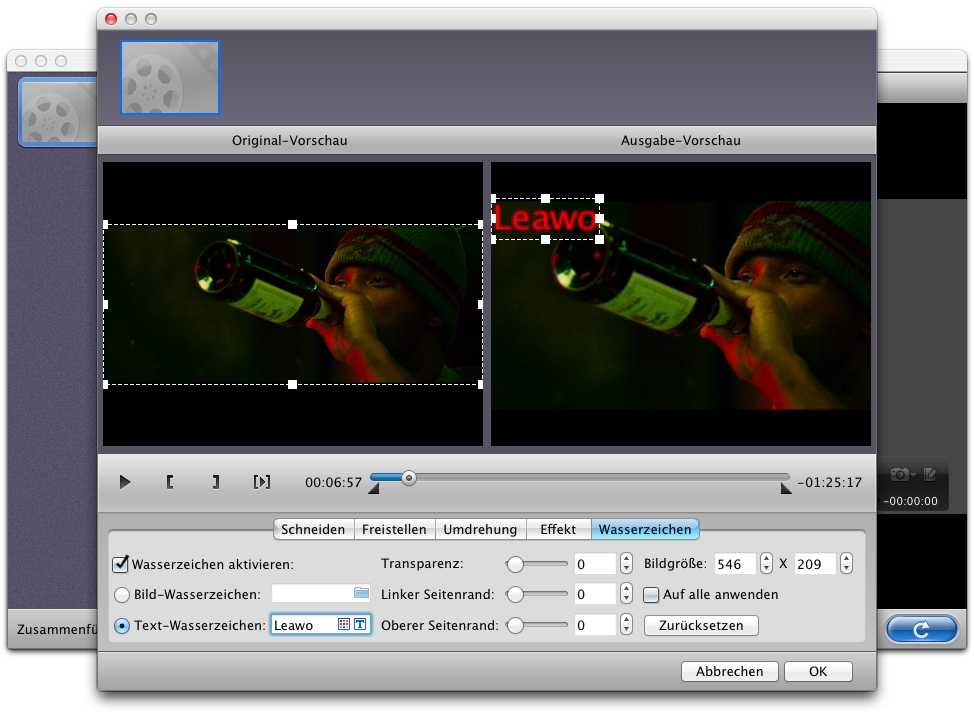Click the blue convert refresh button
The height and width of the screenshot is (715, 974).
(x=922, y=630)
